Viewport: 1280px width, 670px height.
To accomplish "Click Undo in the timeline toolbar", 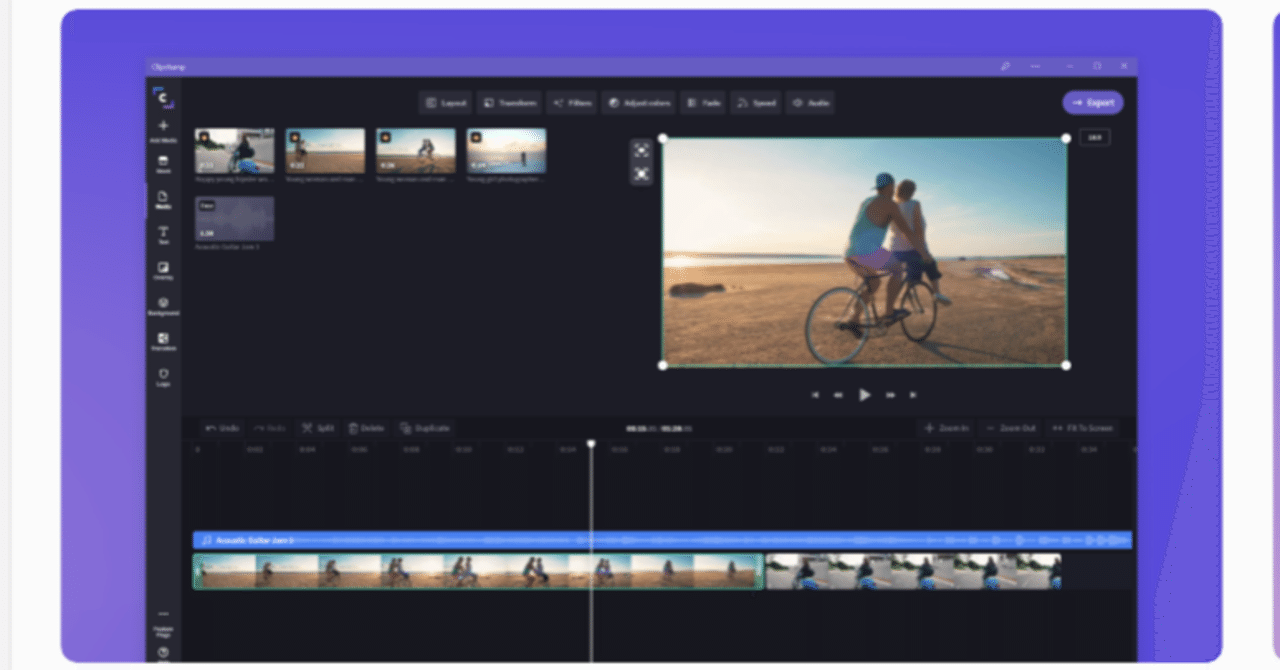I will (x=222, y=428).
